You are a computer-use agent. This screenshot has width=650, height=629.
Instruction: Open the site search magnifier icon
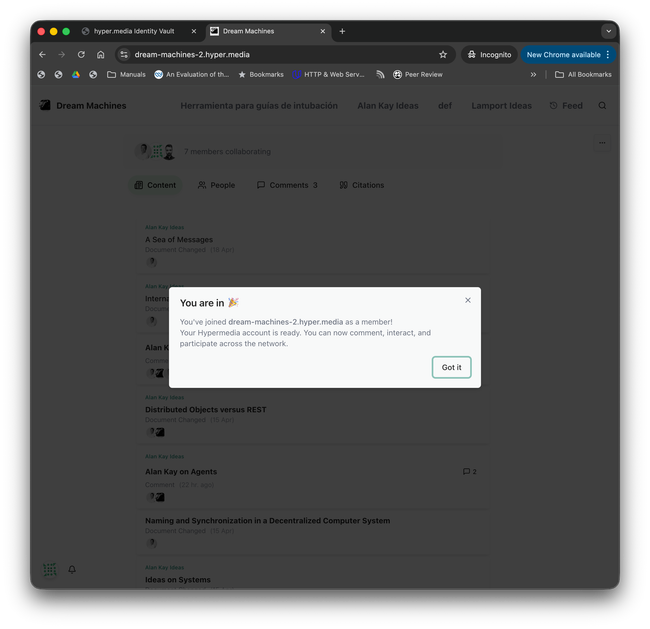pyautogui.click(x=602, y=105)
